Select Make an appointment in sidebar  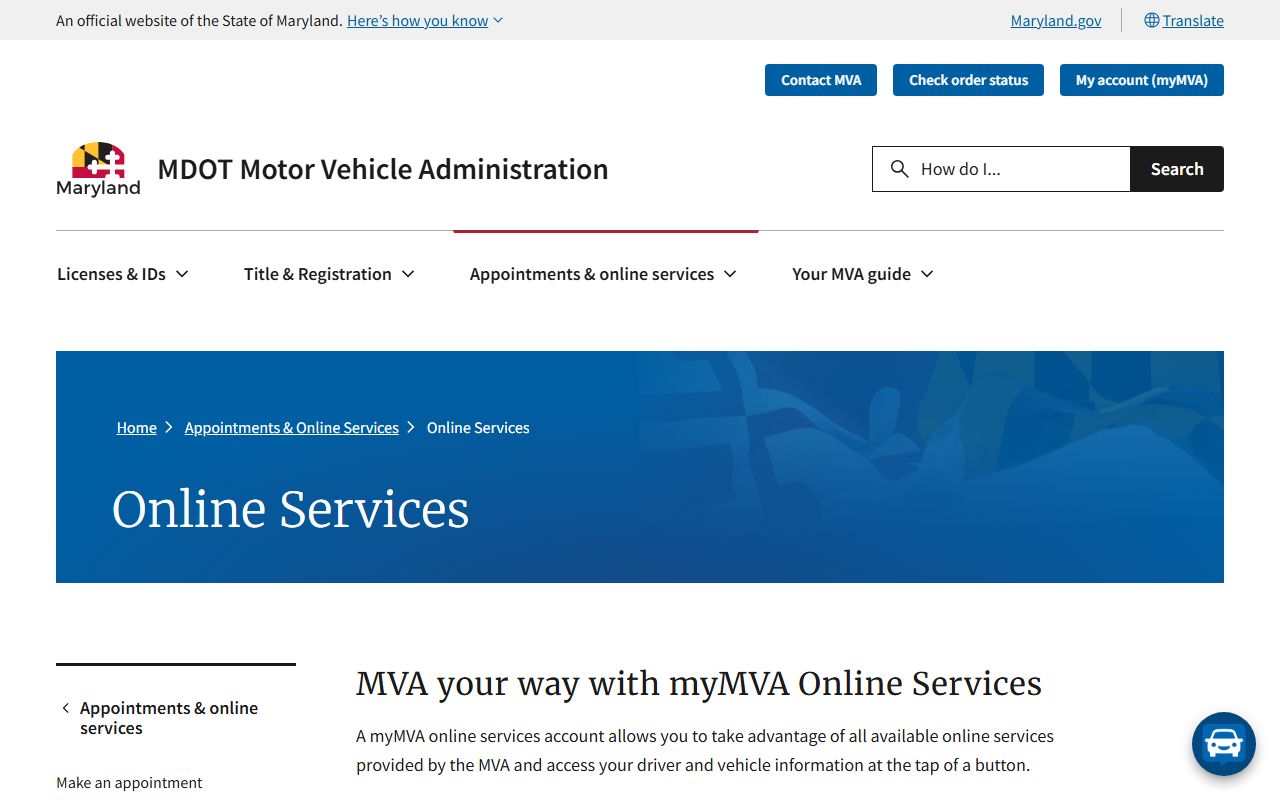click(x=129, y=782)
